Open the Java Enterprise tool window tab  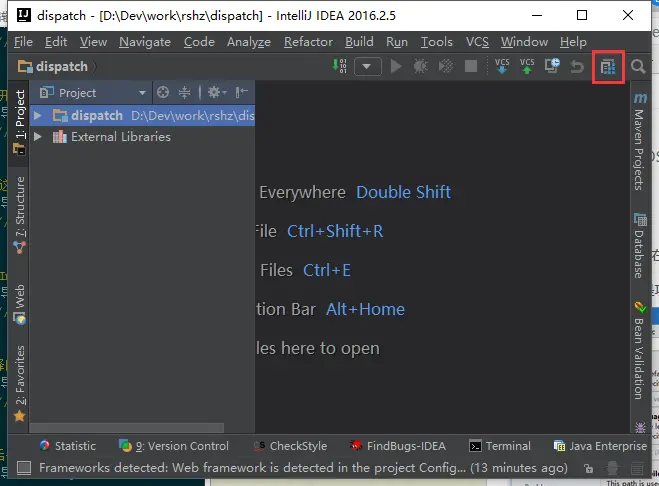pyautogui.click(x=600, y=446)
